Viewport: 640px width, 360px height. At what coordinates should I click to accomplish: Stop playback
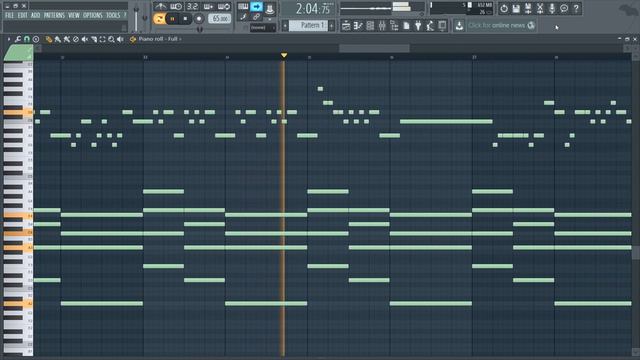click(x=185, y=19)
